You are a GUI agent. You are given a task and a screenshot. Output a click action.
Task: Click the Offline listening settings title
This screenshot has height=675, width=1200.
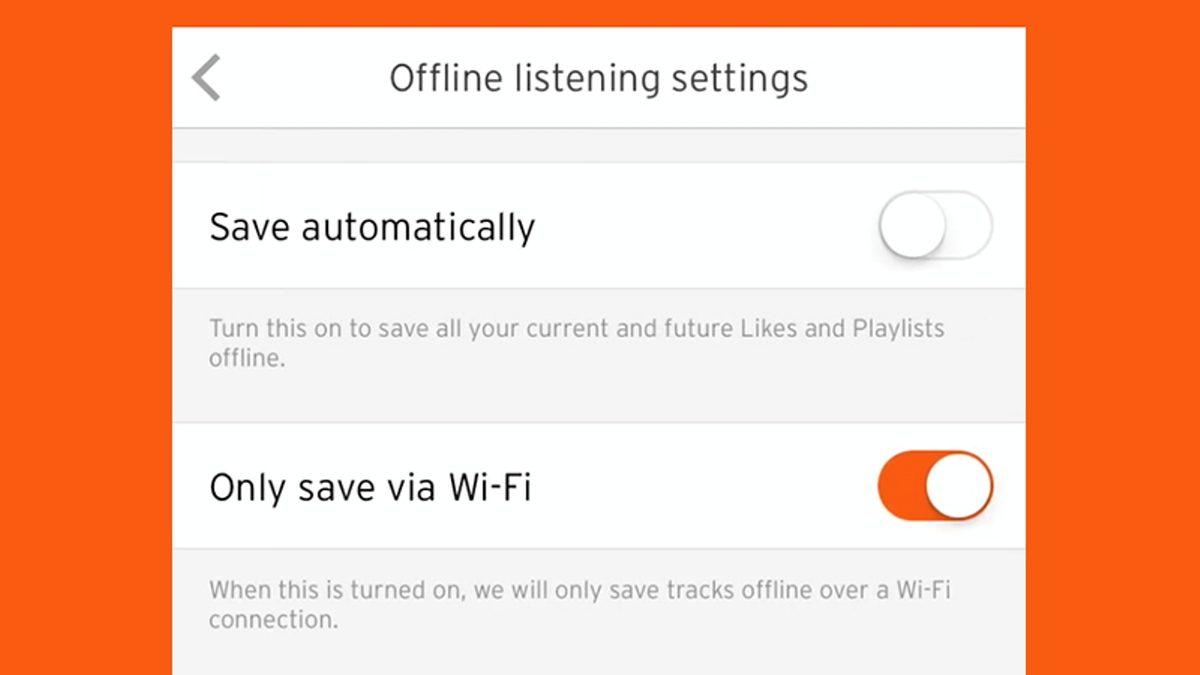598,77
